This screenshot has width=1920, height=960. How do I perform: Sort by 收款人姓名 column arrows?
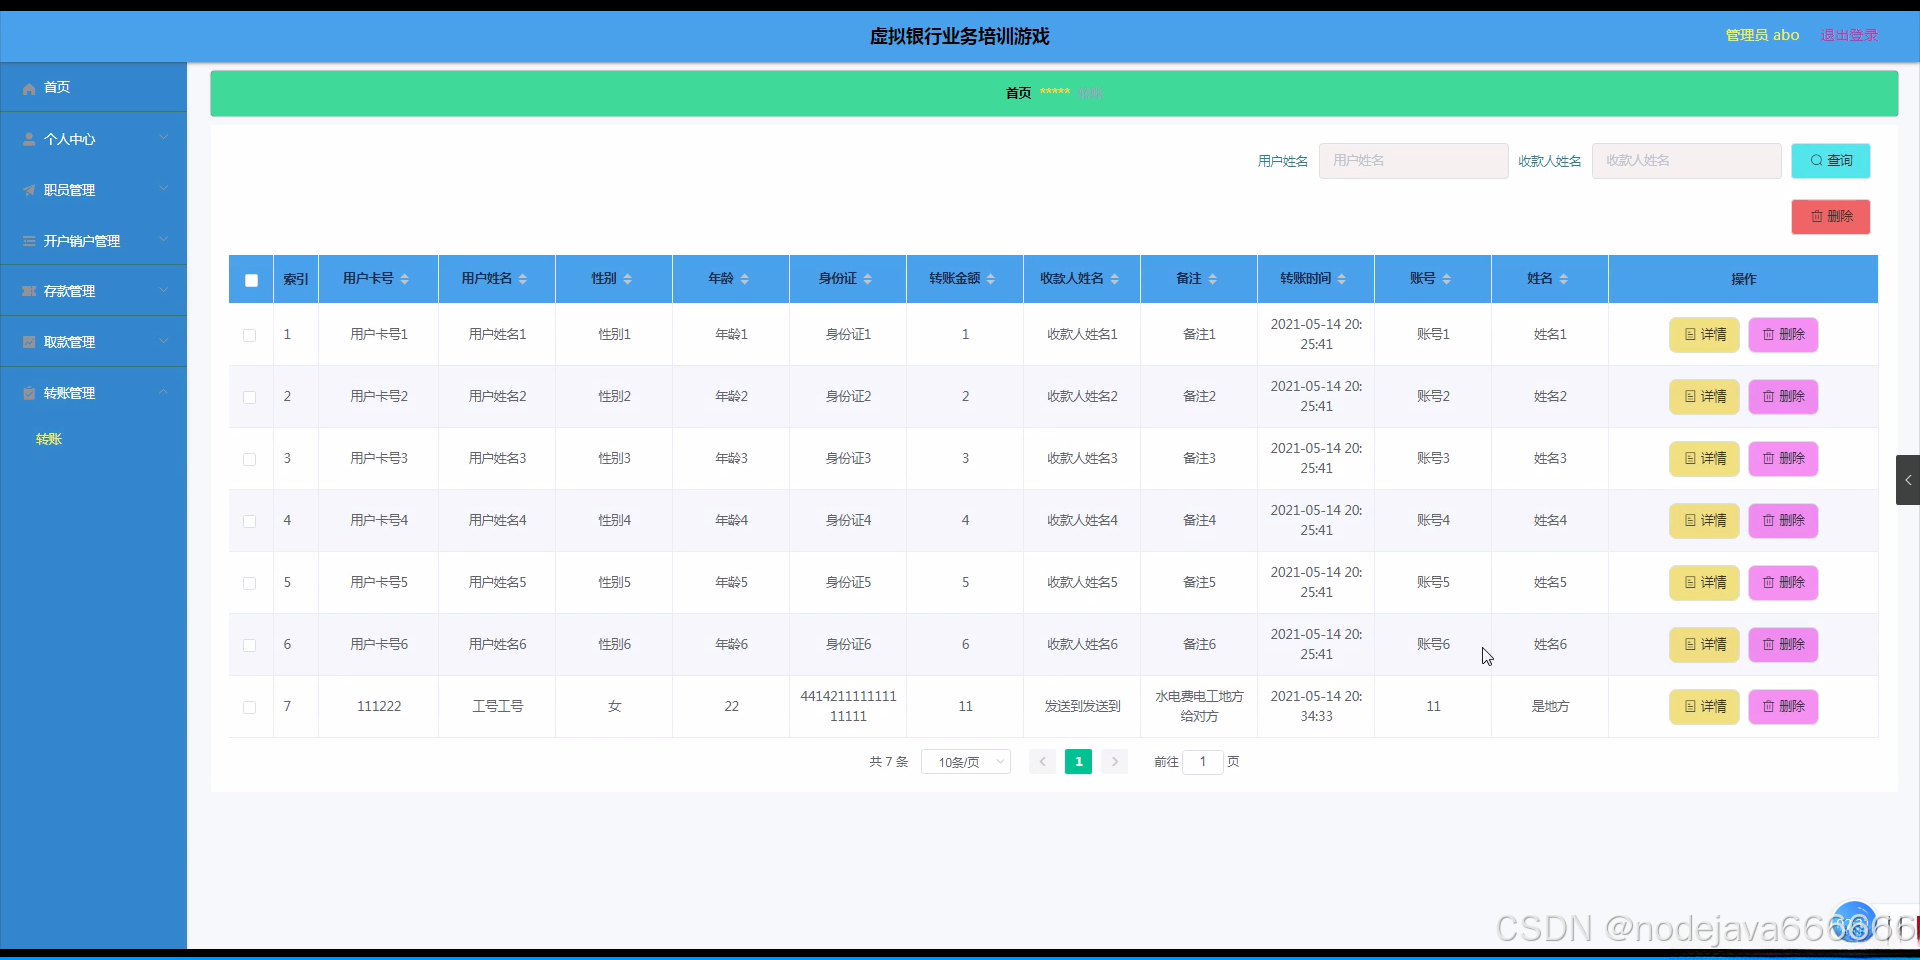tap(1114, 279)
